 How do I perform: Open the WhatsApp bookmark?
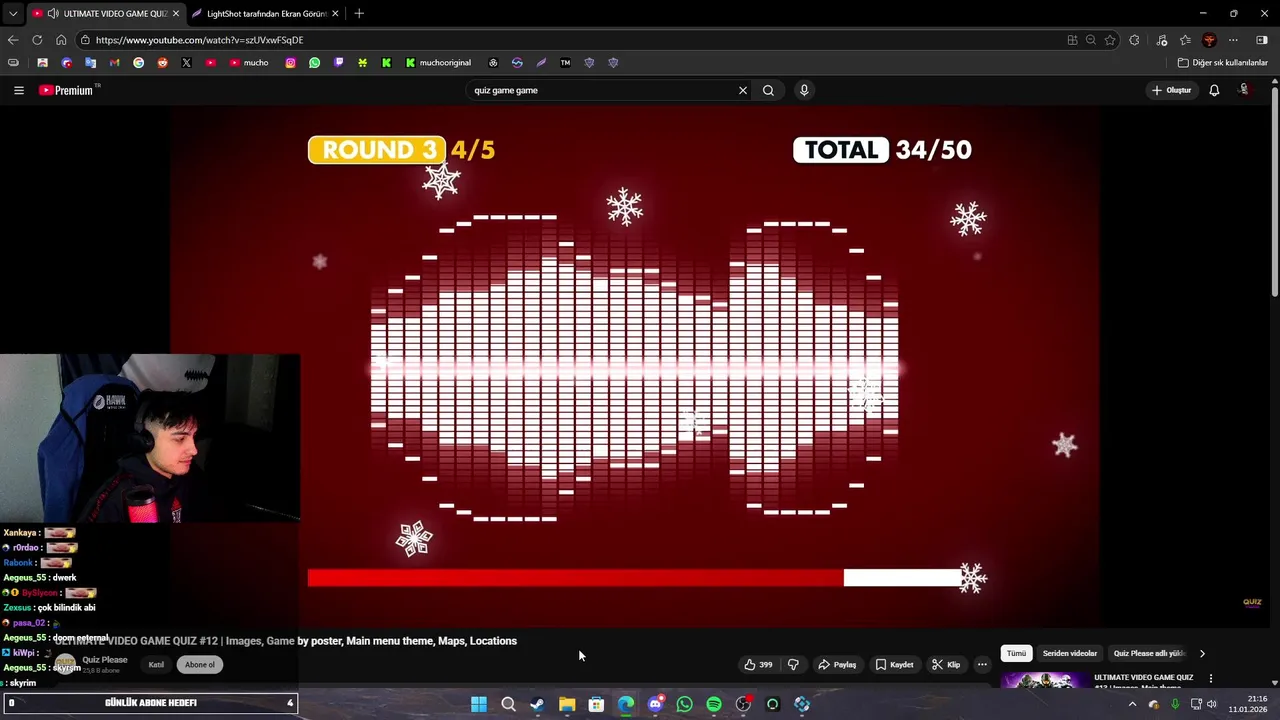(314, 62)
